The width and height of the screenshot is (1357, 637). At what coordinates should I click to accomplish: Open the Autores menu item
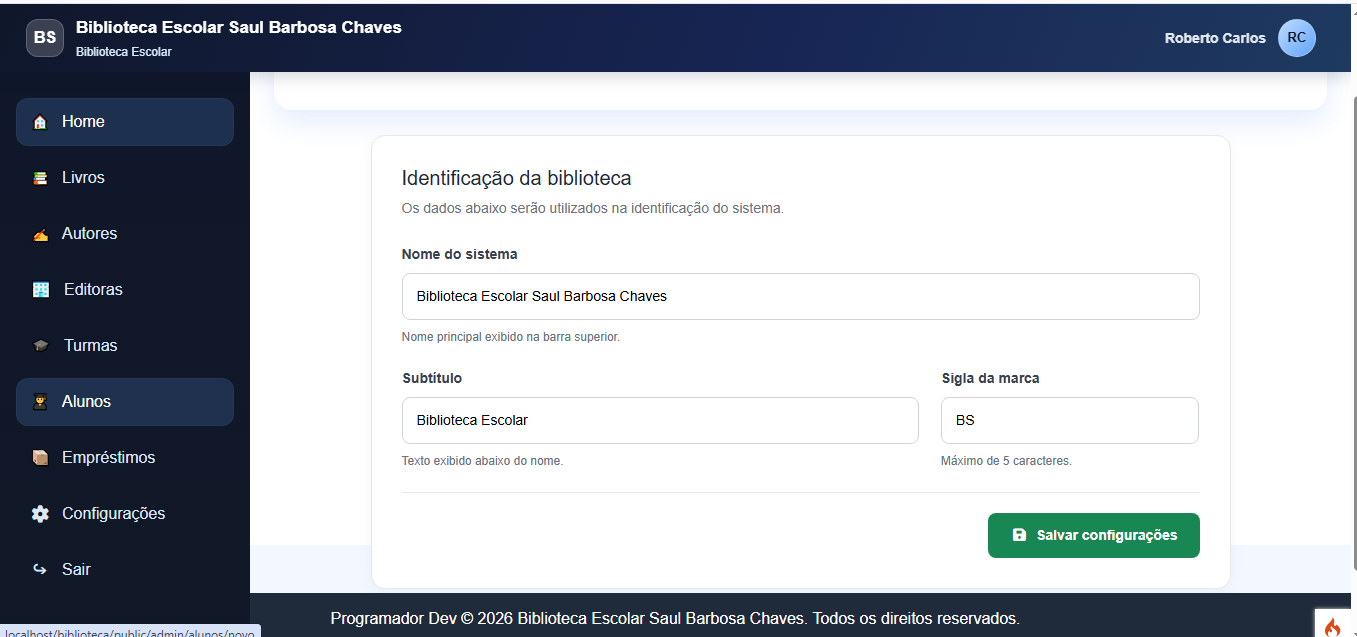click(125, 234)
